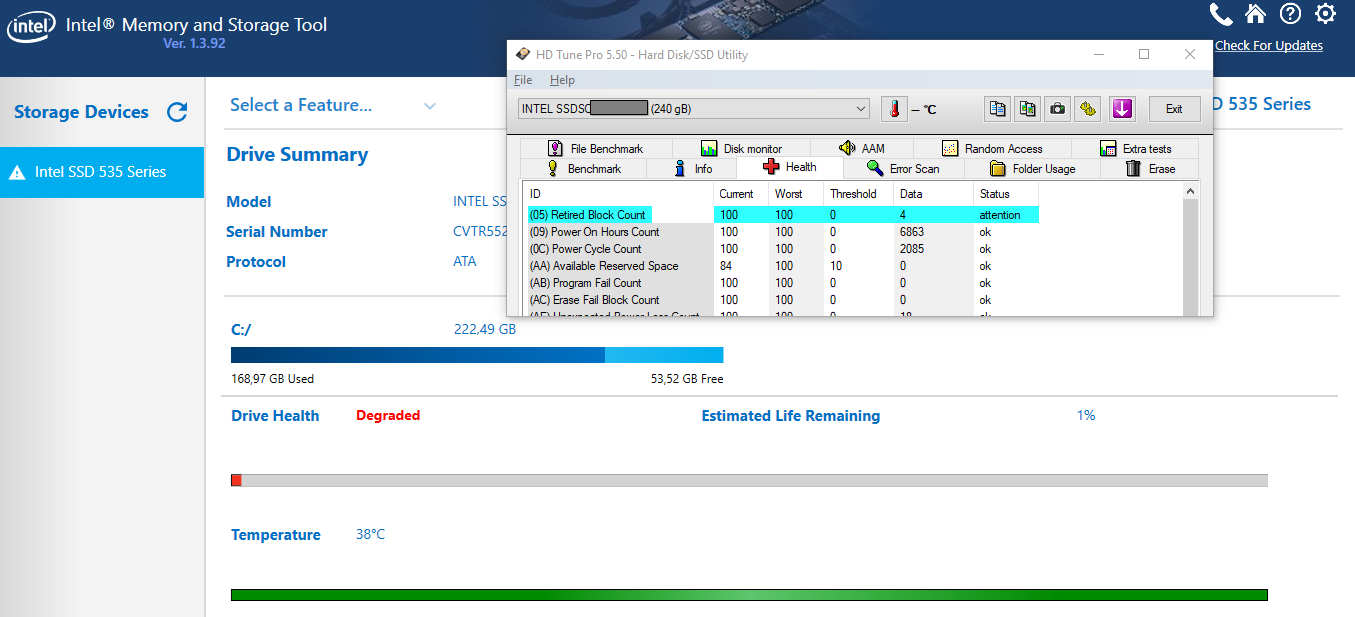This screenshot has height=617, width=1355.
Task: Select Intel SSD 535 Series in sidebar
Action: (x=102, y=172)
